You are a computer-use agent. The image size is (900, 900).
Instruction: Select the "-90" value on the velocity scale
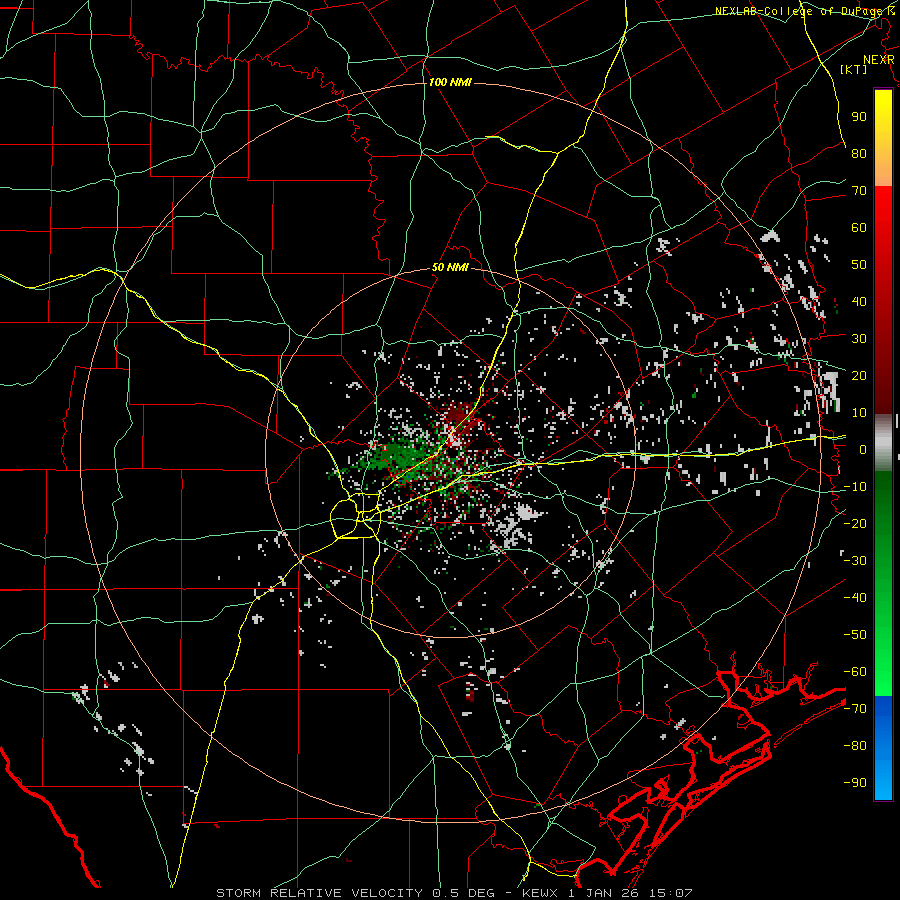point(855,783)
